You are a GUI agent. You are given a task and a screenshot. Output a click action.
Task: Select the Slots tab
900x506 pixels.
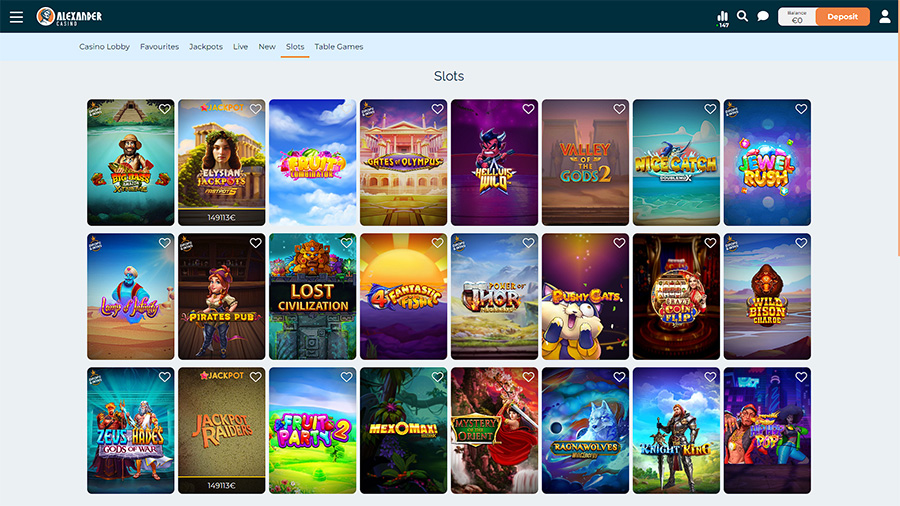click(295, 46)
